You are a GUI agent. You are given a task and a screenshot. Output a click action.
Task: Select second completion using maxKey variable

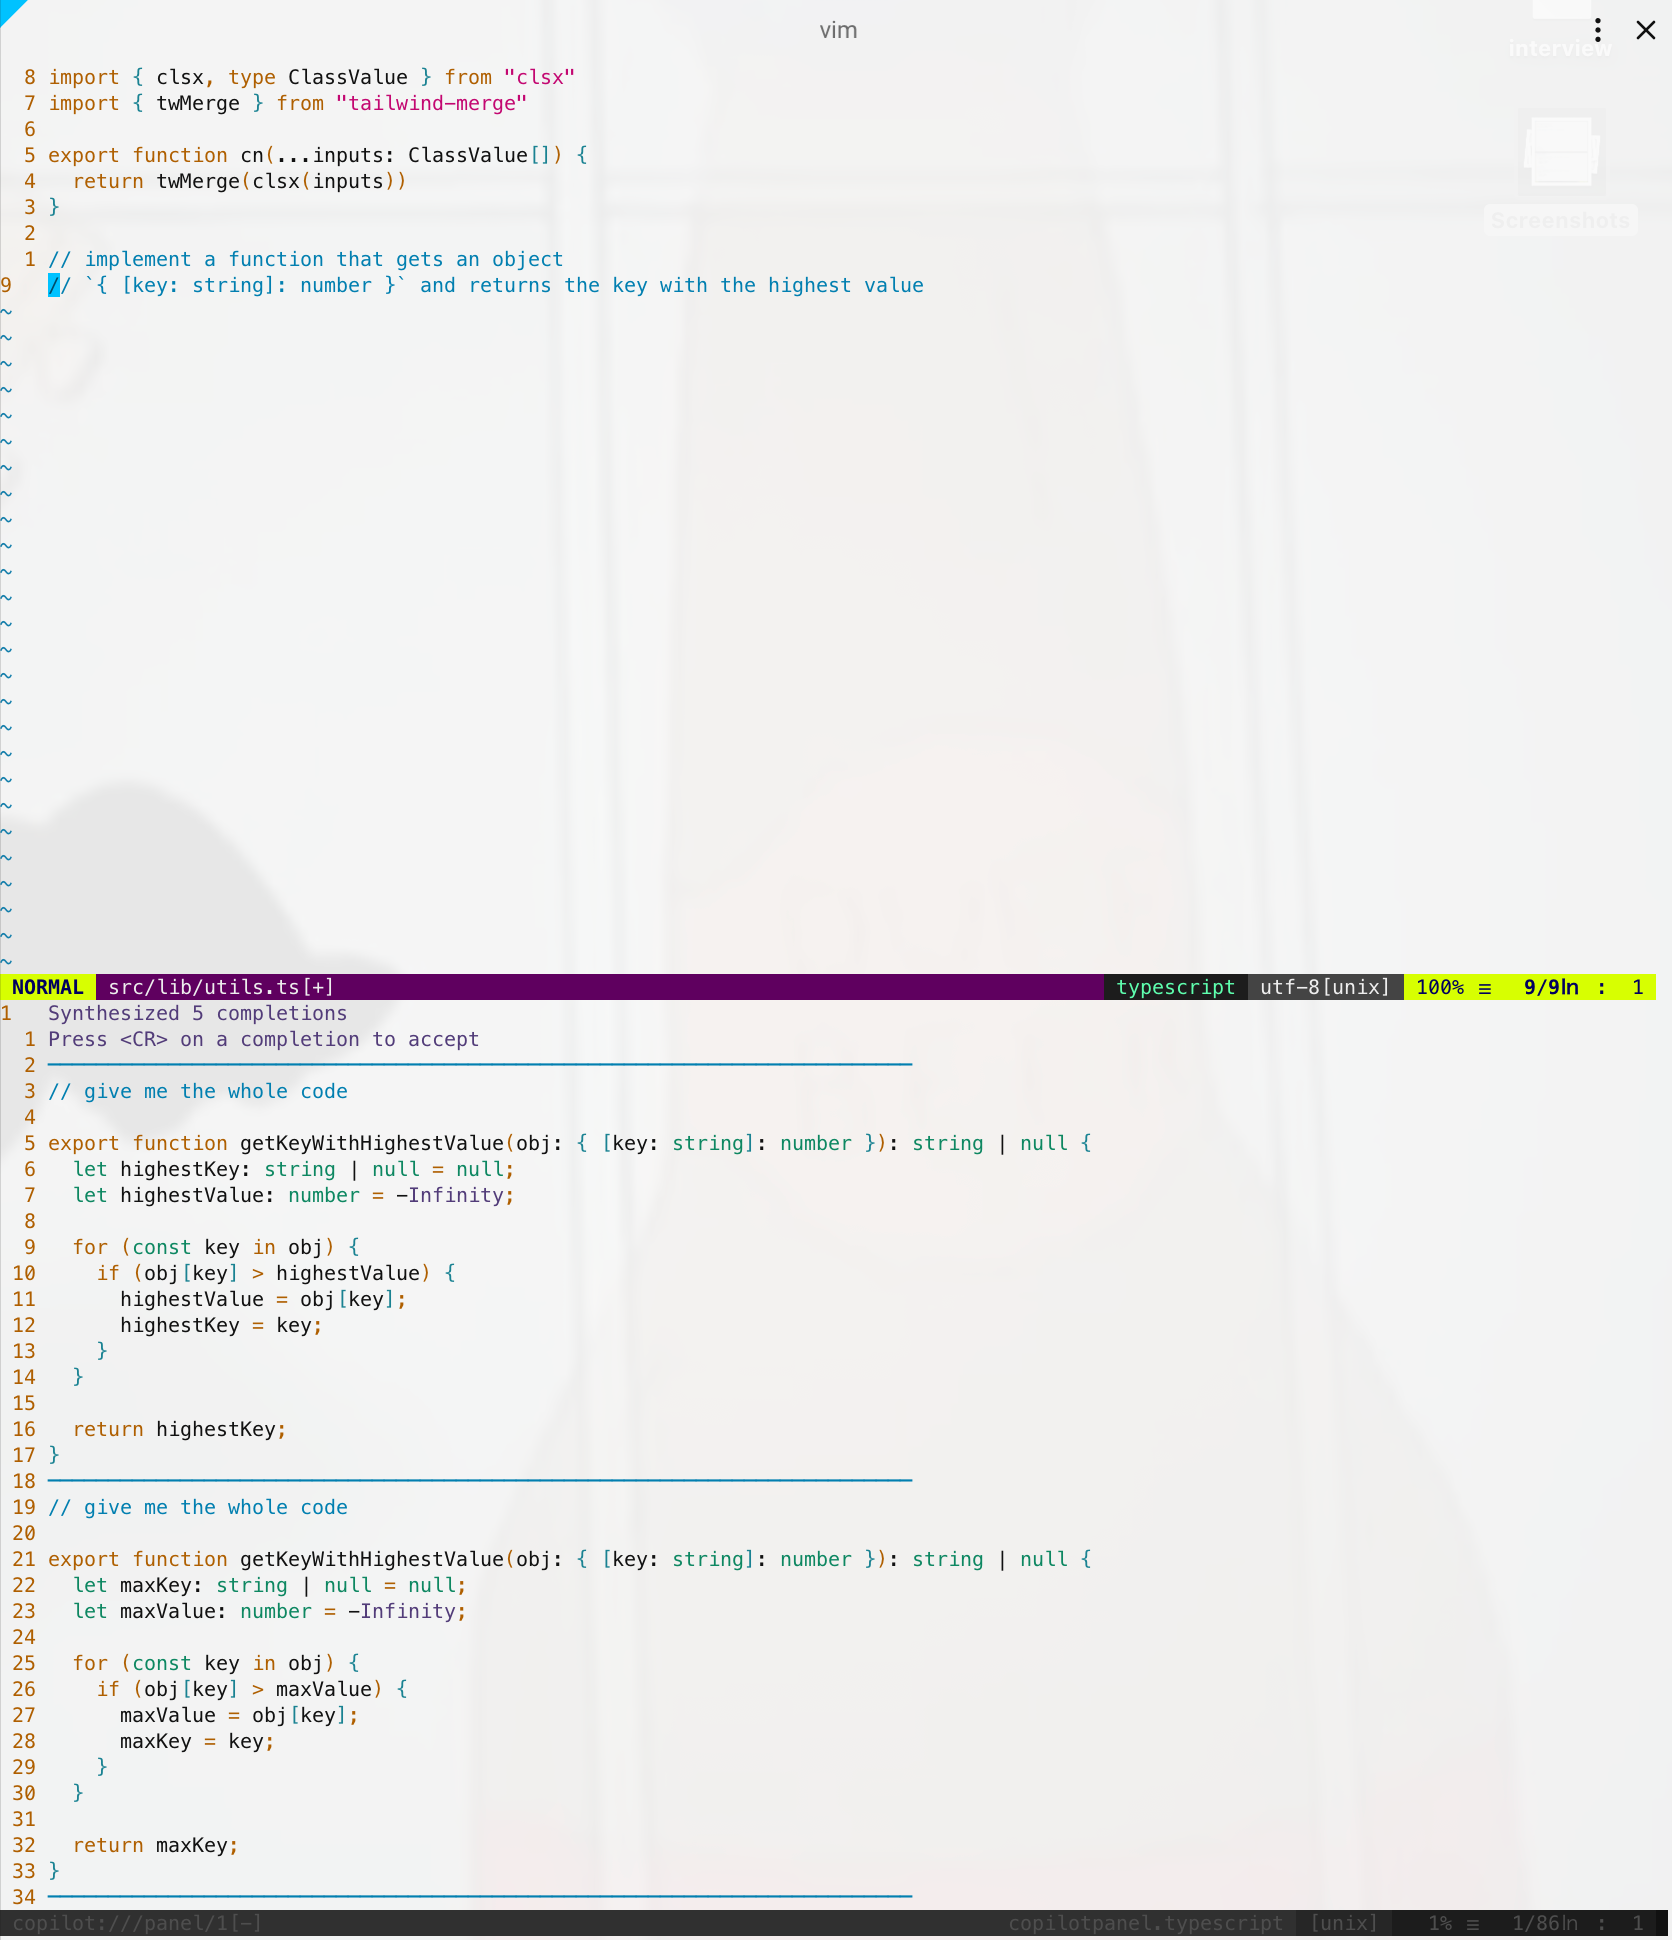click(x=569, y=1559)
